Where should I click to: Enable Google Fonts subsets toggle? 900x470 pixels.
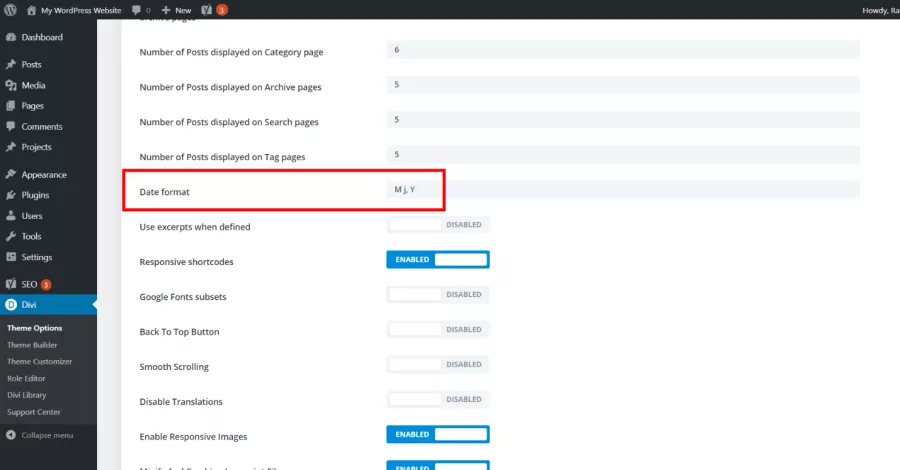click(x=438, y=294)
